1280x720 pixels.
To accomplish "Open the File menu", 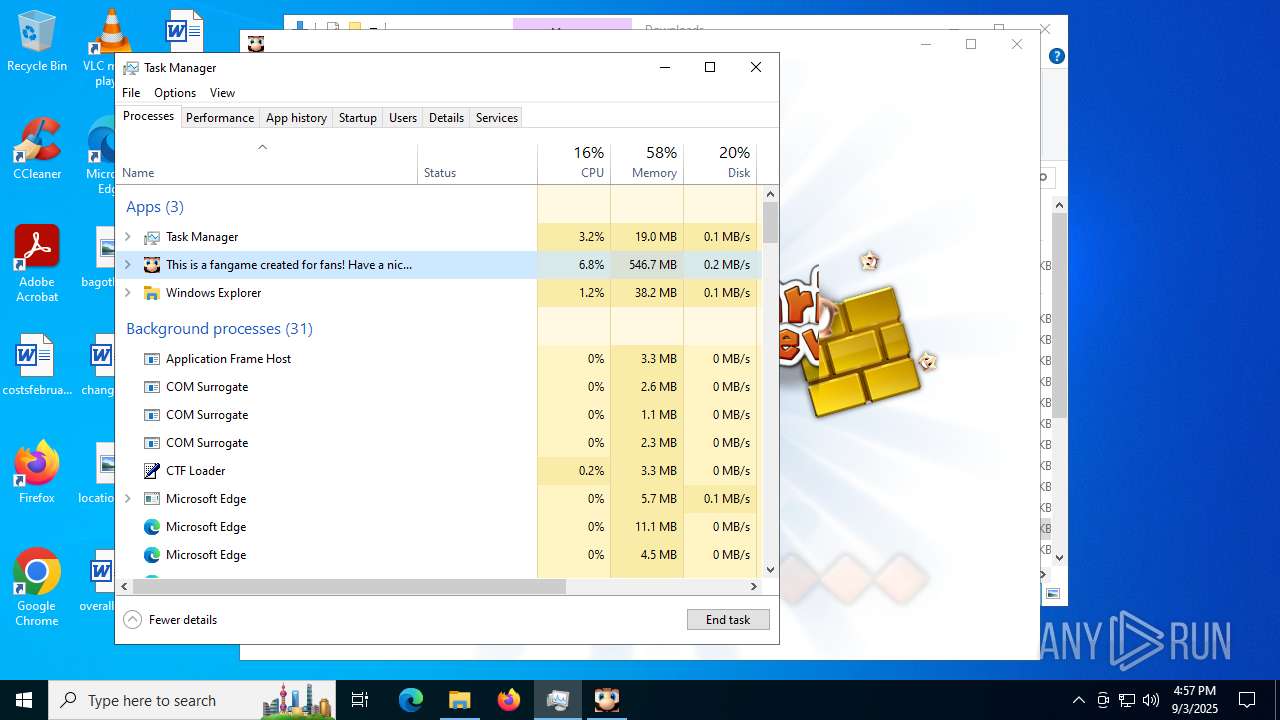I will 131,93.
